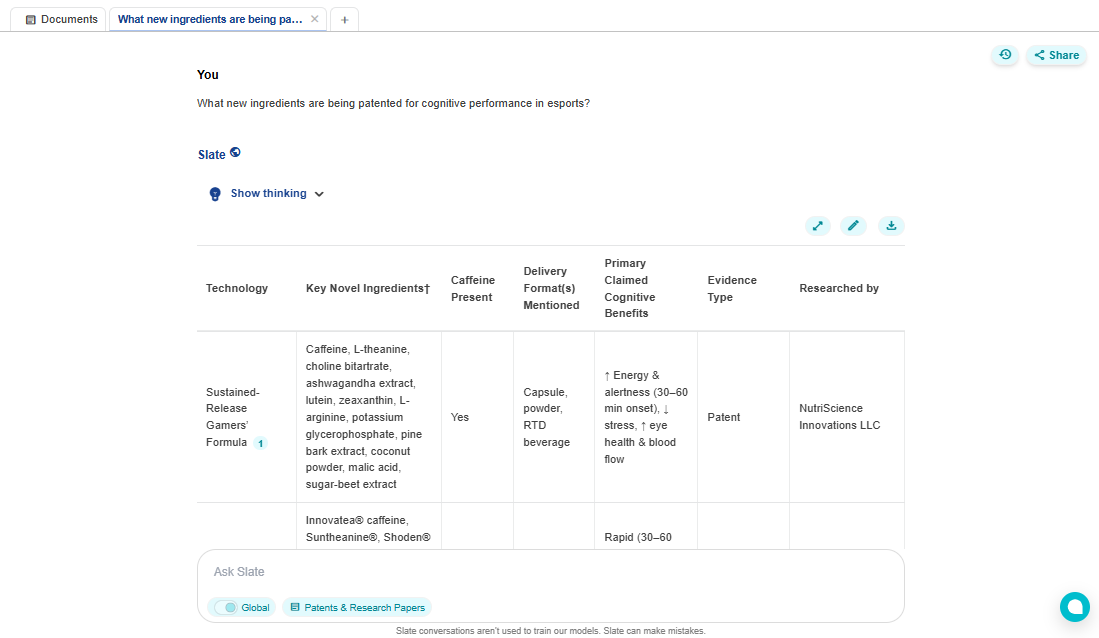Click the Technology column header
The height and width of the screenshot is (638, 1099).
pos(237,288)
